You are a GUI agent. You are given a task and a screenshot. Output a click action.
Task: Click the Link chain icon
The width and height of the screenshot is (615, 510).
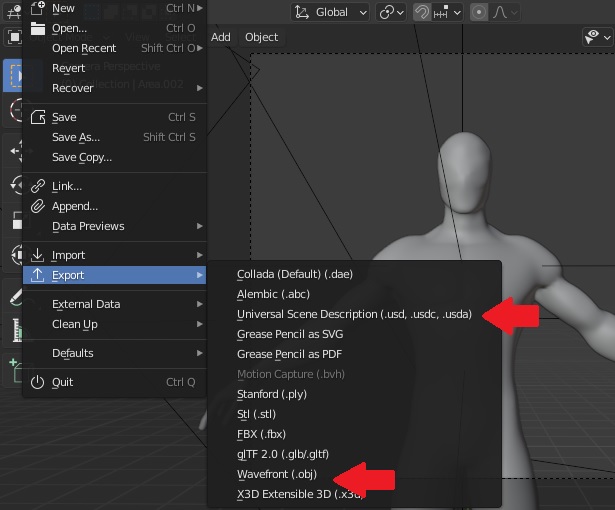coord(38,186)
